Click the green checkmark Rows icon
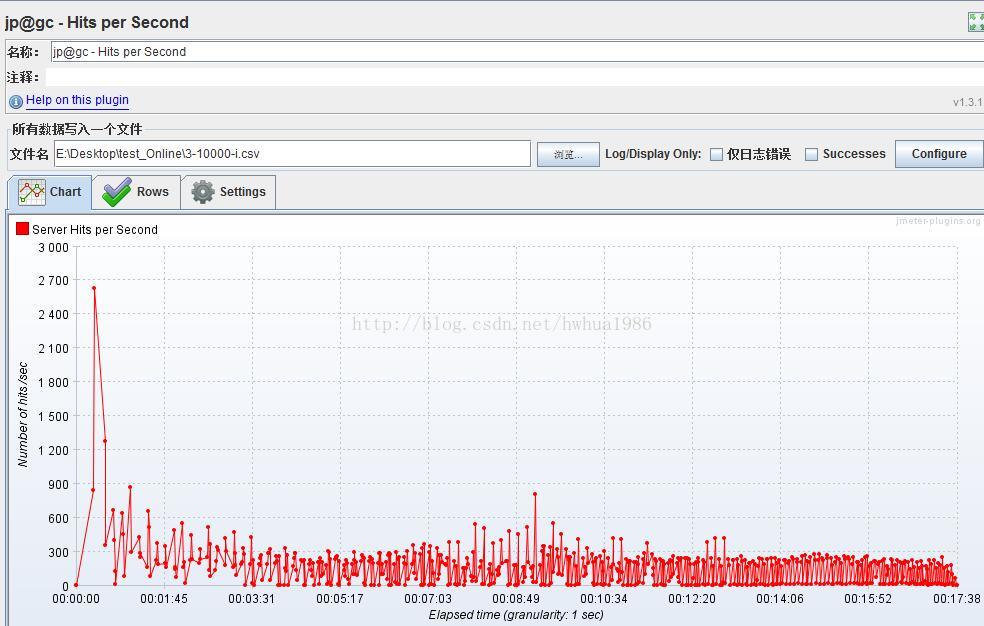Viewport: 984px width, 626px height. pyautogui.click(x=117, y=192)
